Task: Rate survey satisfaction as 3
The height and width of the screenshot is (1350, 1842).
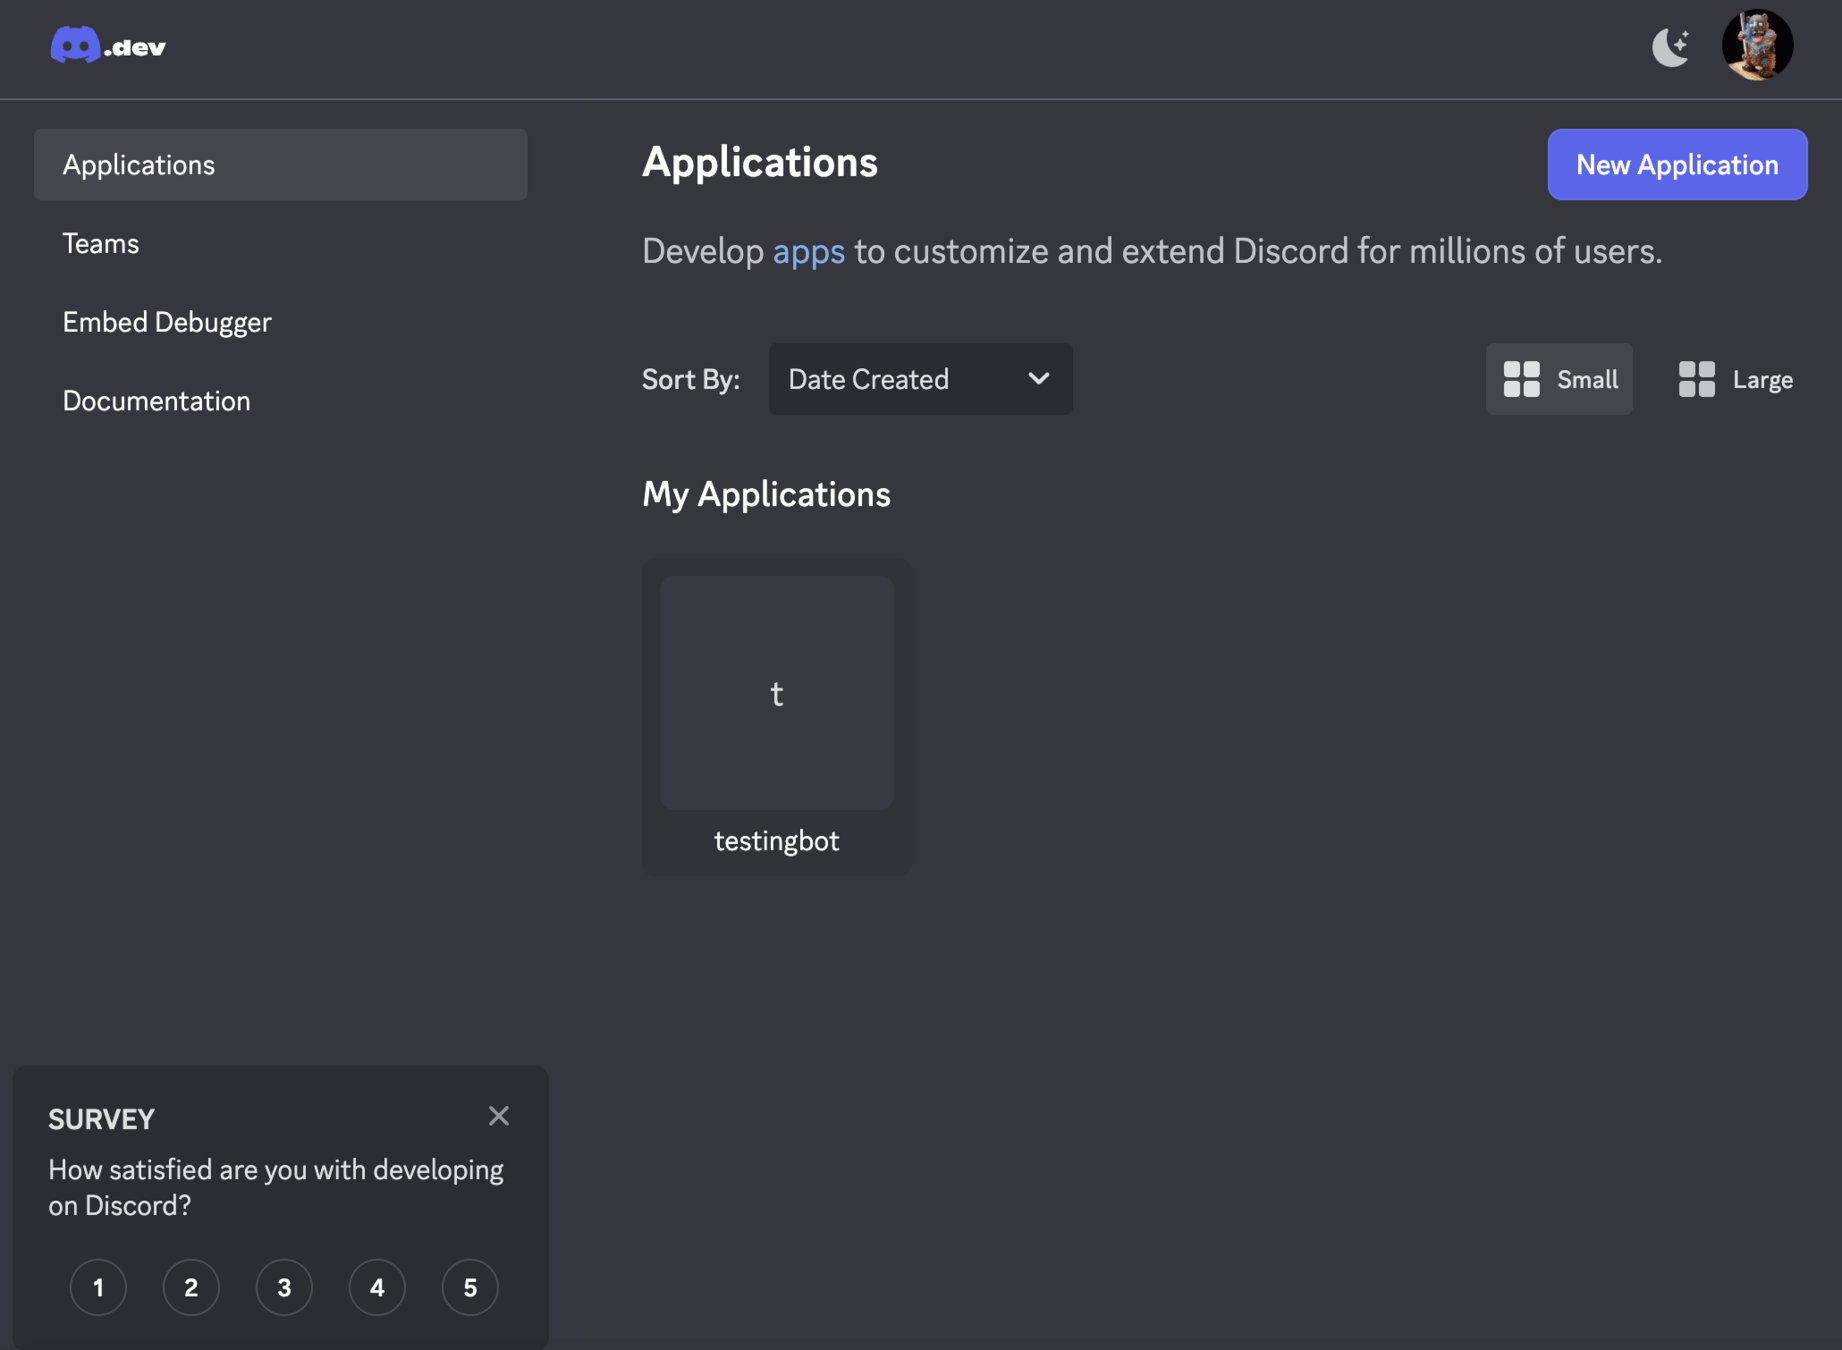Action: click(x=284, y=1287)
